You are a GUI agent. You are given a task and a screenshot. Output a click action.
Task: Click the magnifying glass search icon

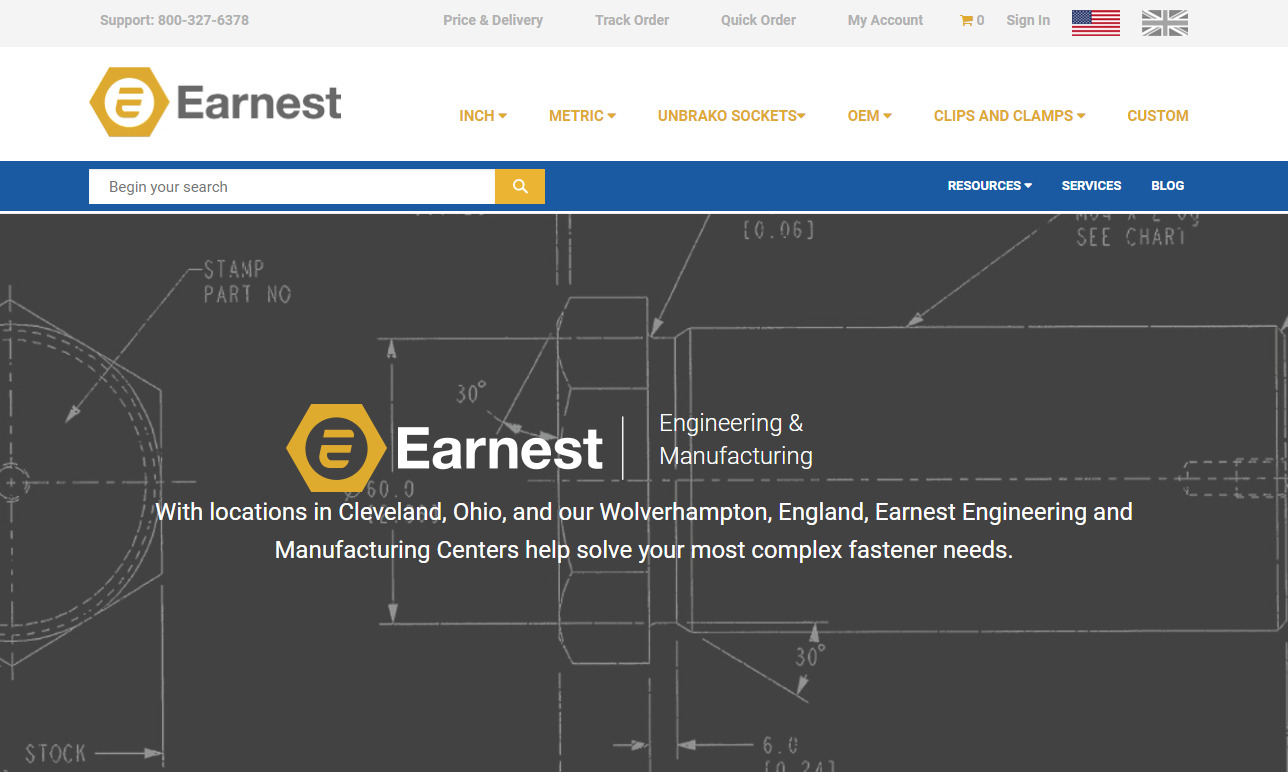pyautogui.click(x=519, y=186)
